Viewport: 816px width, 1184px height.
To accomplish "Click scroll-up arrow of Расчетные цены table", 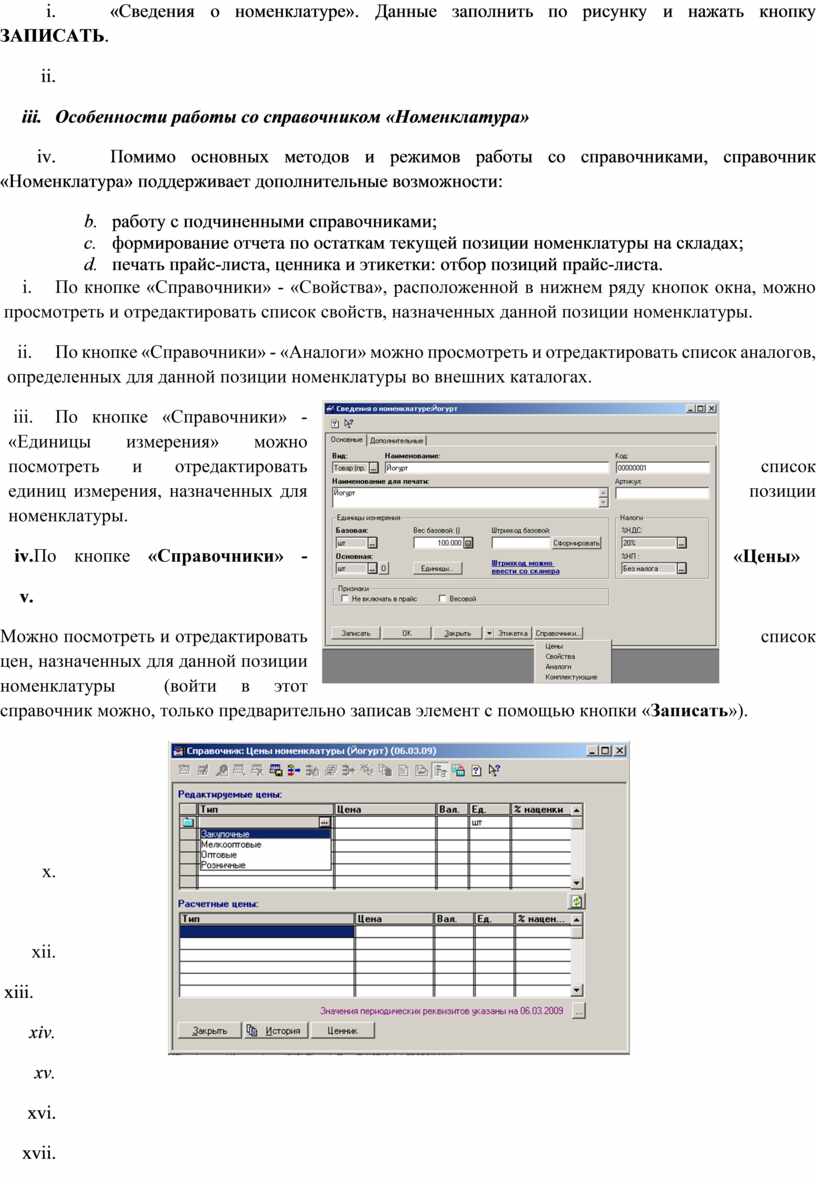I will (577, 919).
